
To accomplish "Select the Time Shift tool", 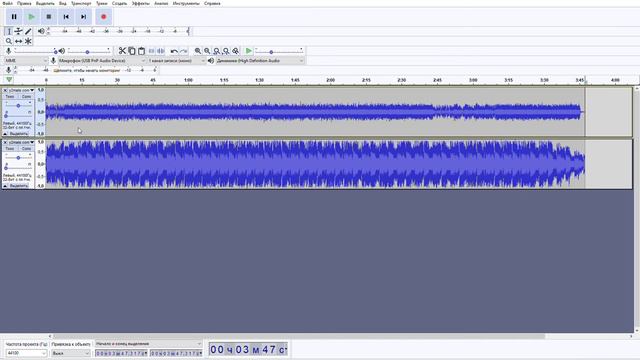I will (18, 41).
